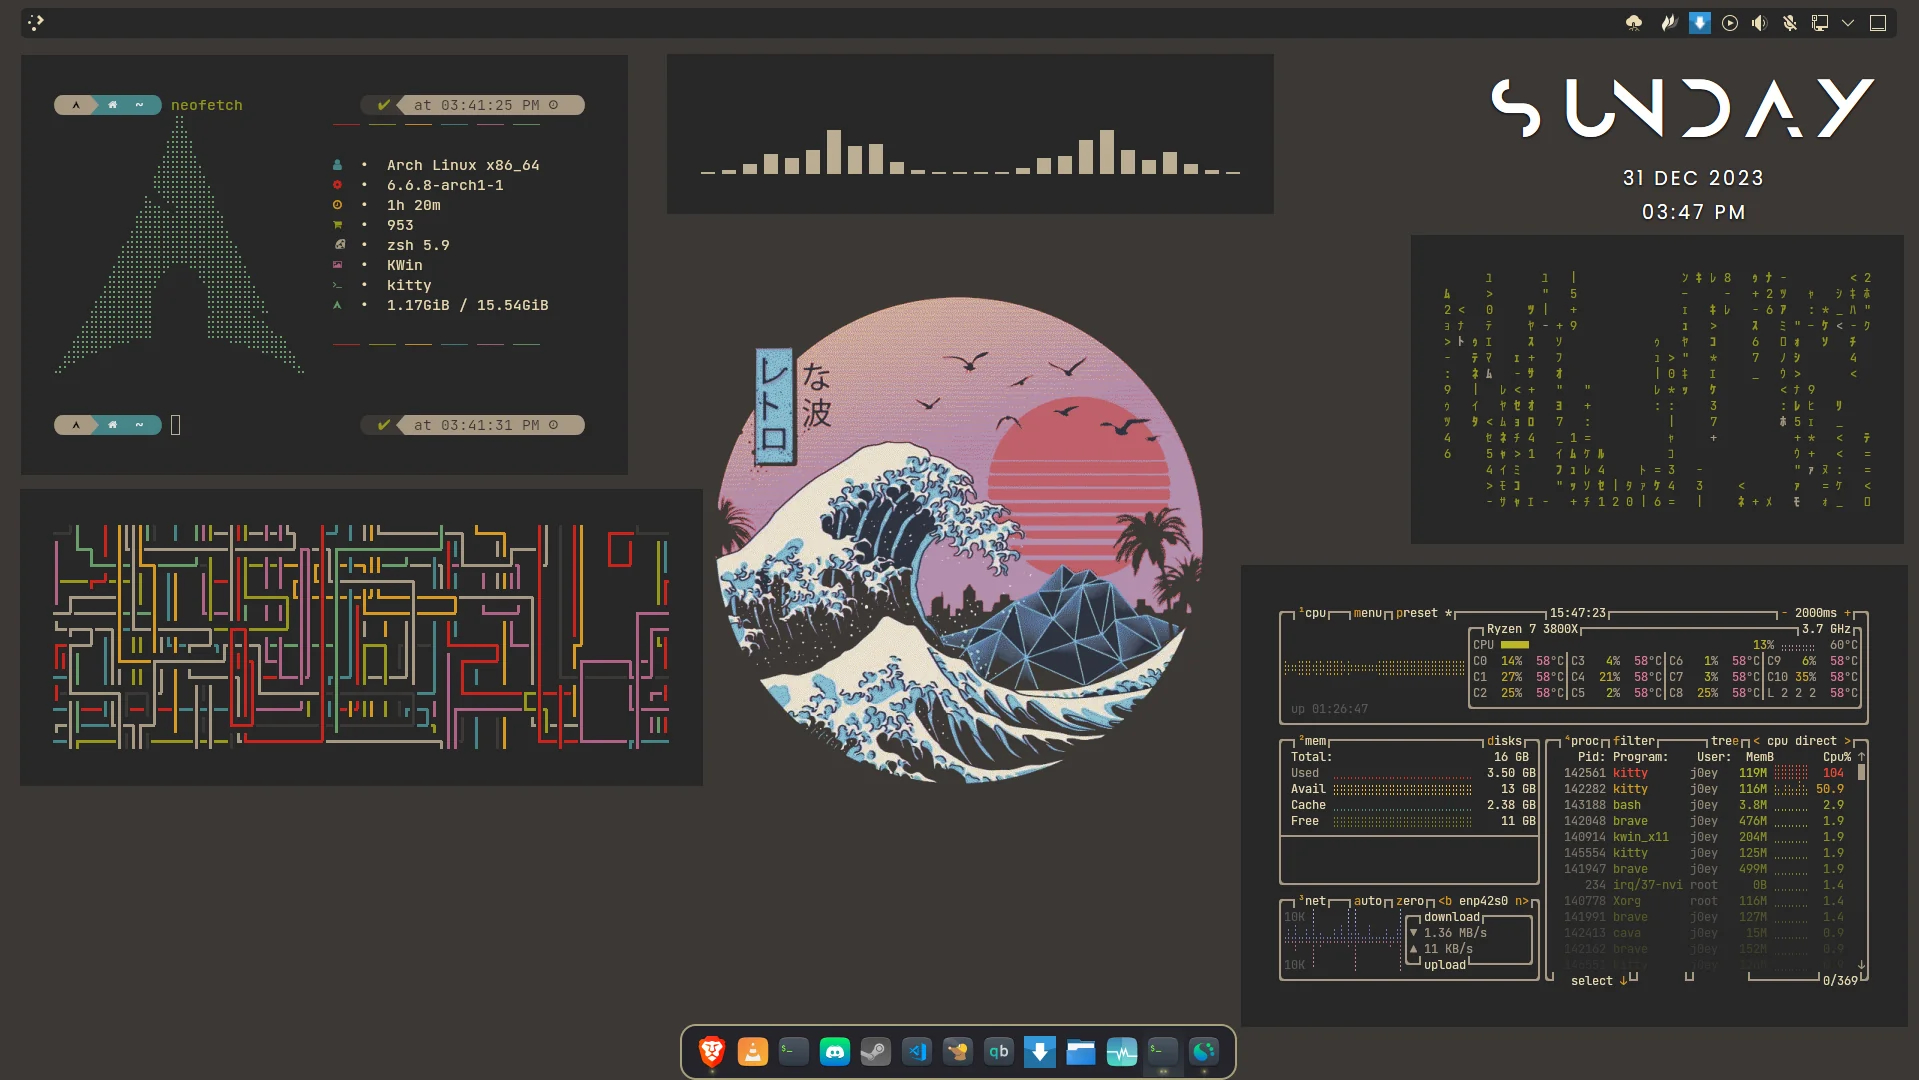Select the bash process row 143188

[1704, 805]
